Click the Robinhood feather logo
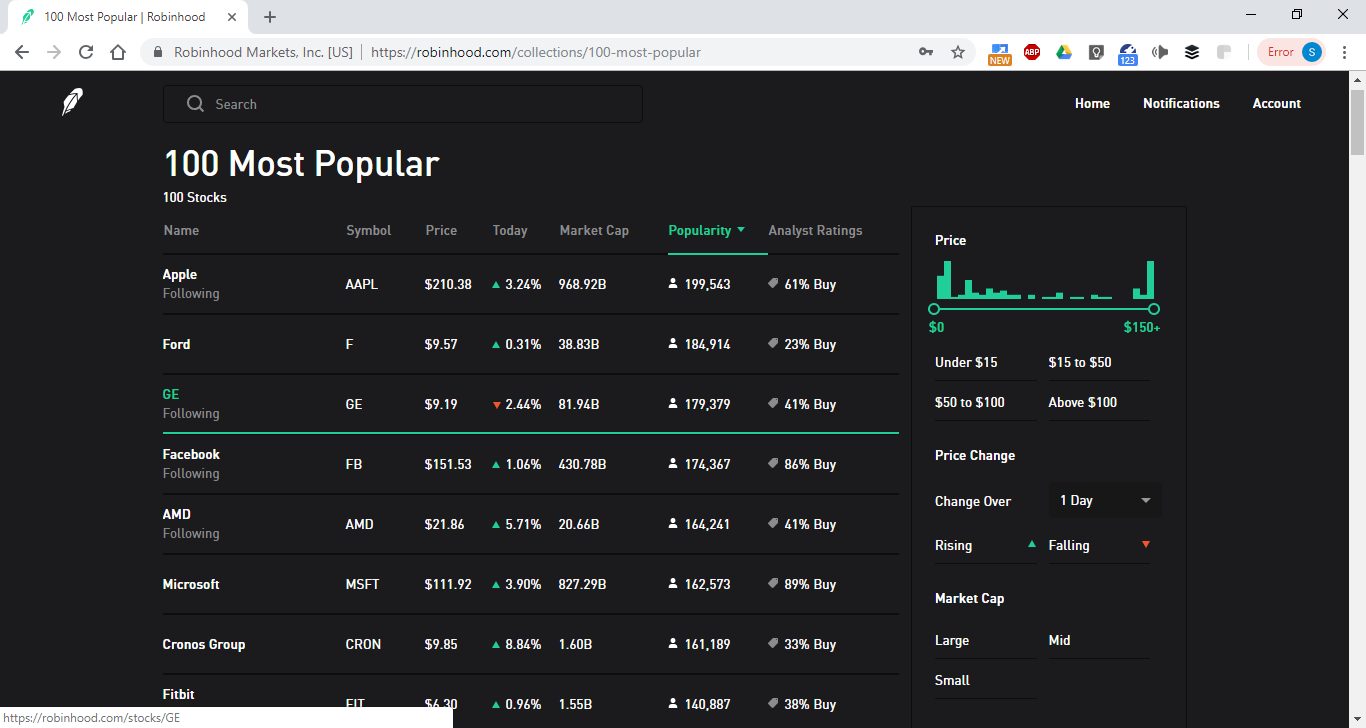The image size is (1366, 728). click(x=72, y=102)
